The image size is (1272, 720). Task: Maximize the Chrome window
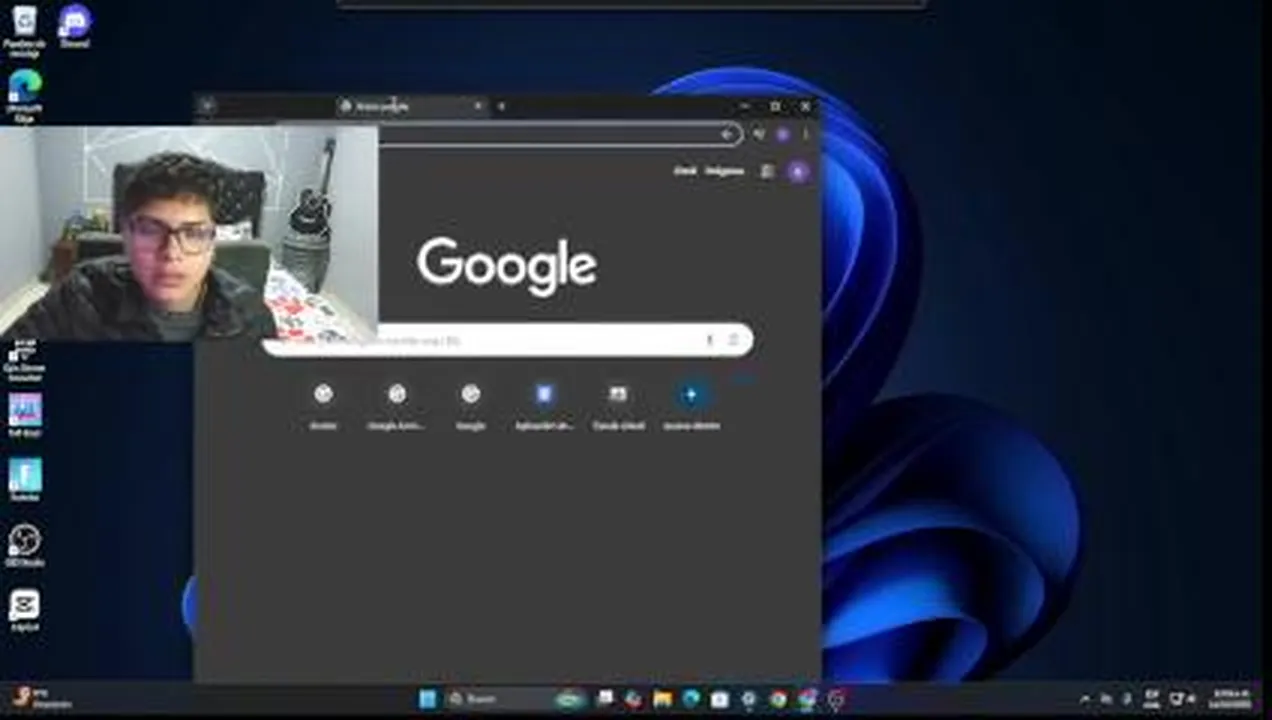coord(775,106)
